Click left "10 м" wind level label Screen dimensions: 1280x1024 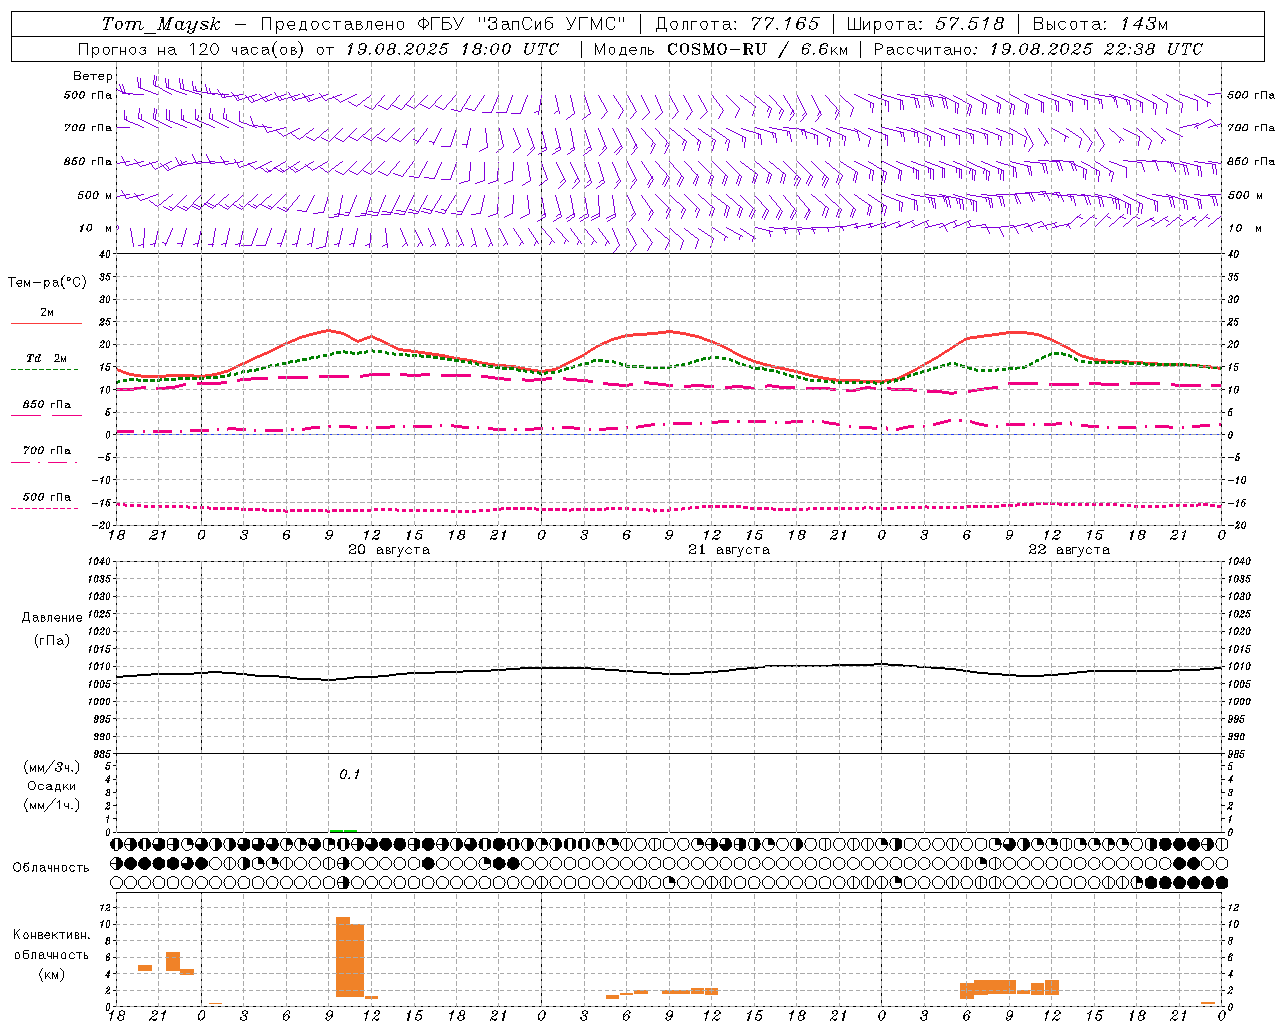coord(97,228)
